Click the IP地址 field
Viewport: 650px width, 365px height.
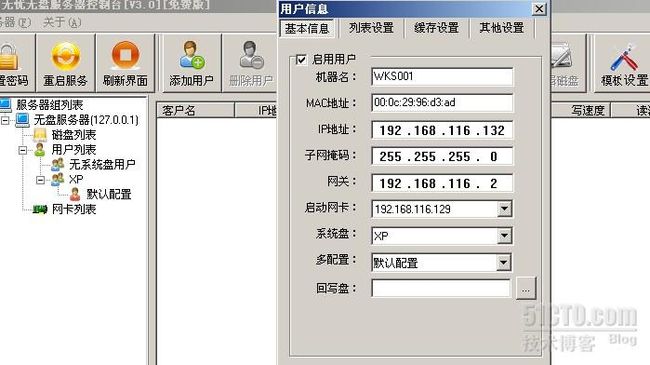coord(442,130)
